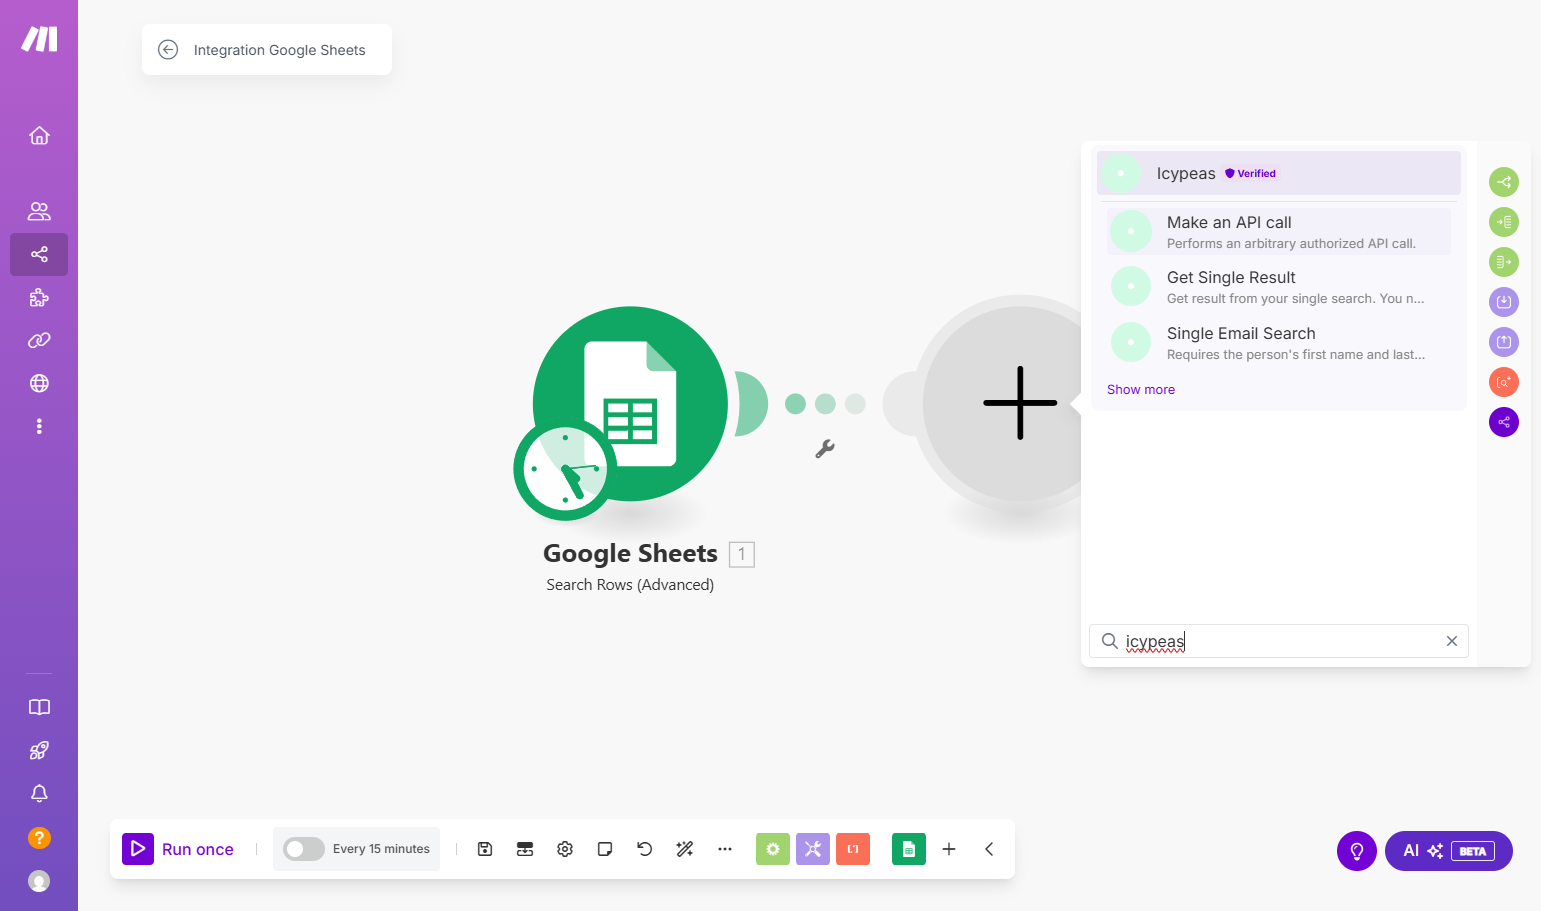
Task: Open the user profile avatar
Action: click(39, 881)
